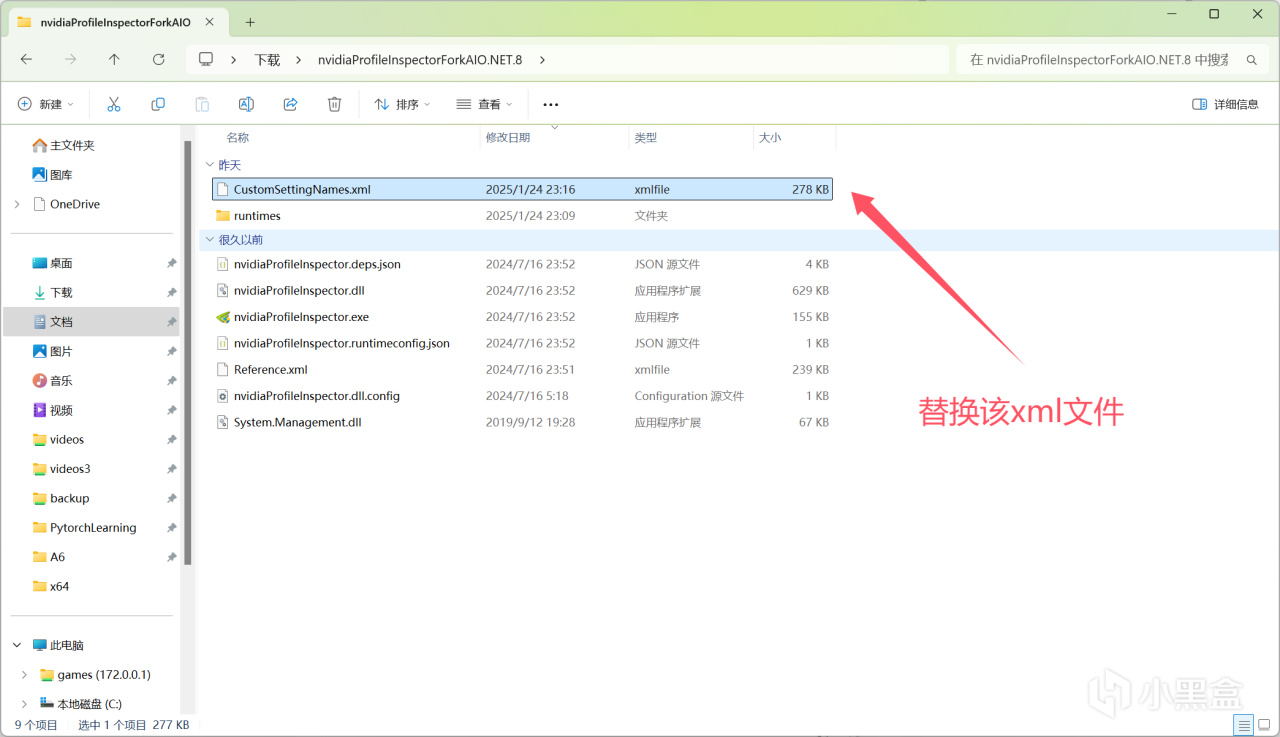Select nvidiaProfileInspector.deps.json file
1280x737 pixels.
pos(317,265)
